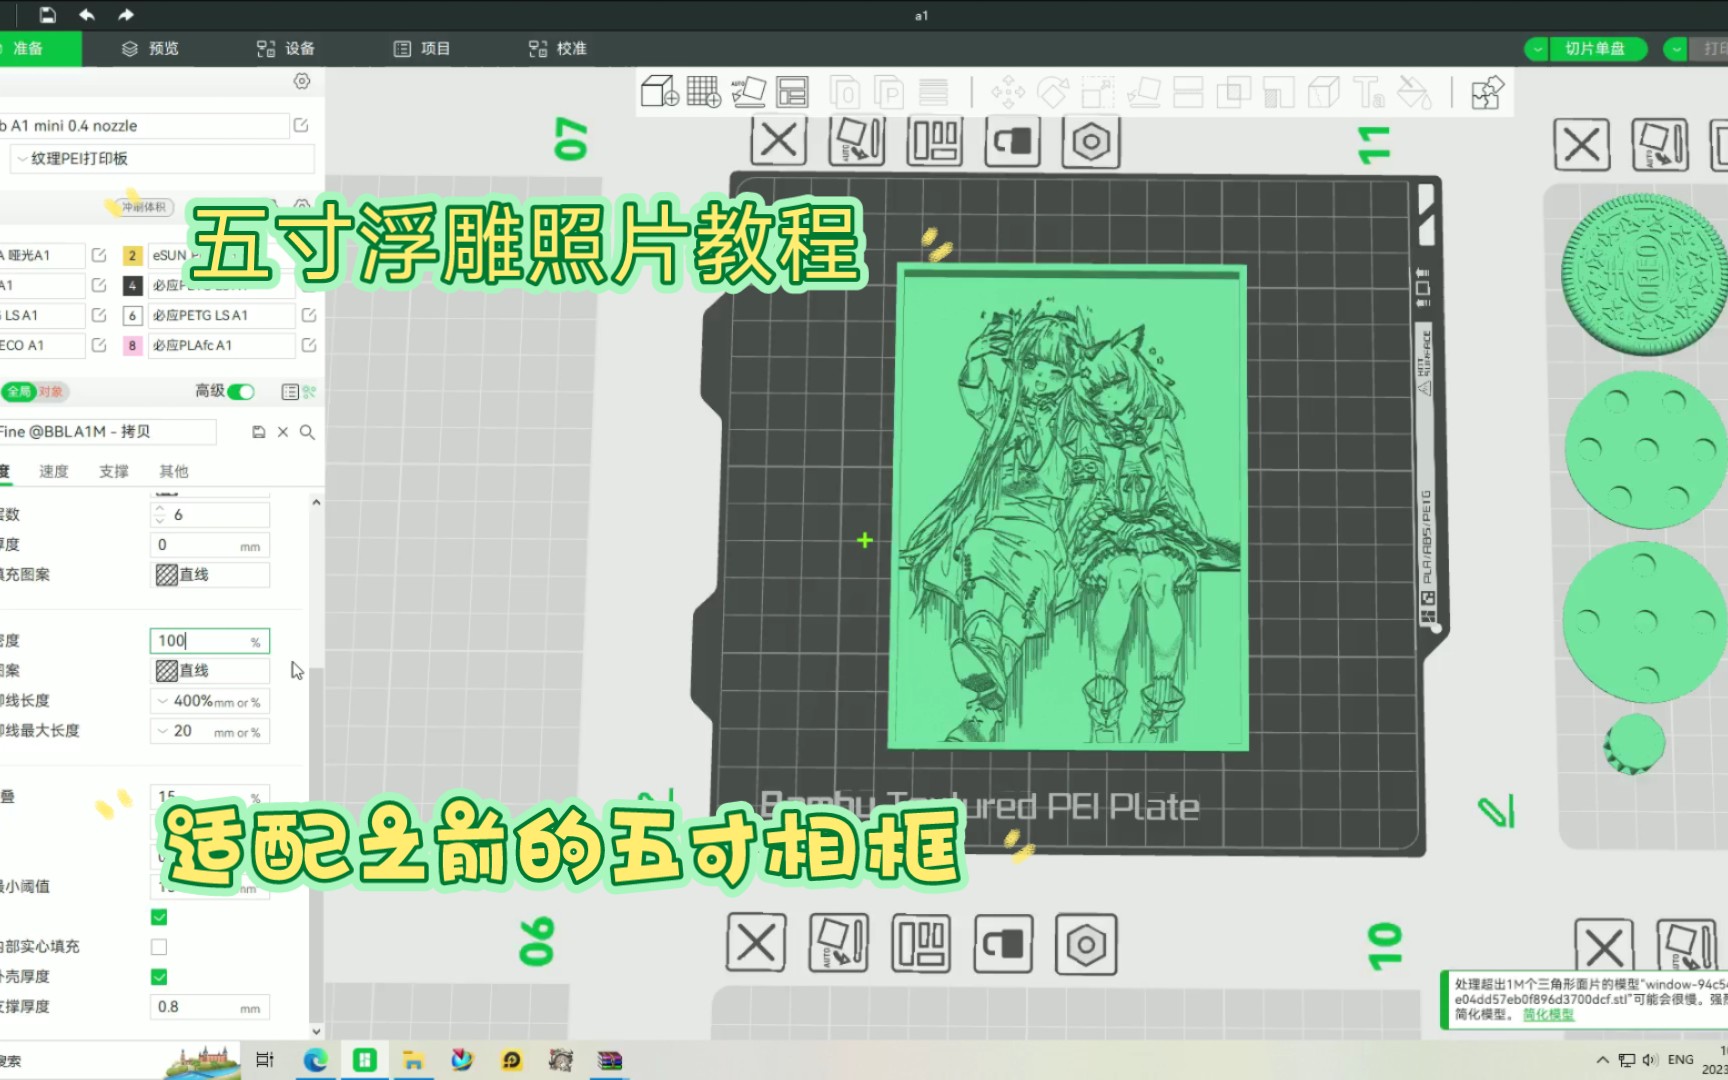Open the Assembly view puzzle icon
Viewport: 1728px width, 1080px height.
point(1487,92)
